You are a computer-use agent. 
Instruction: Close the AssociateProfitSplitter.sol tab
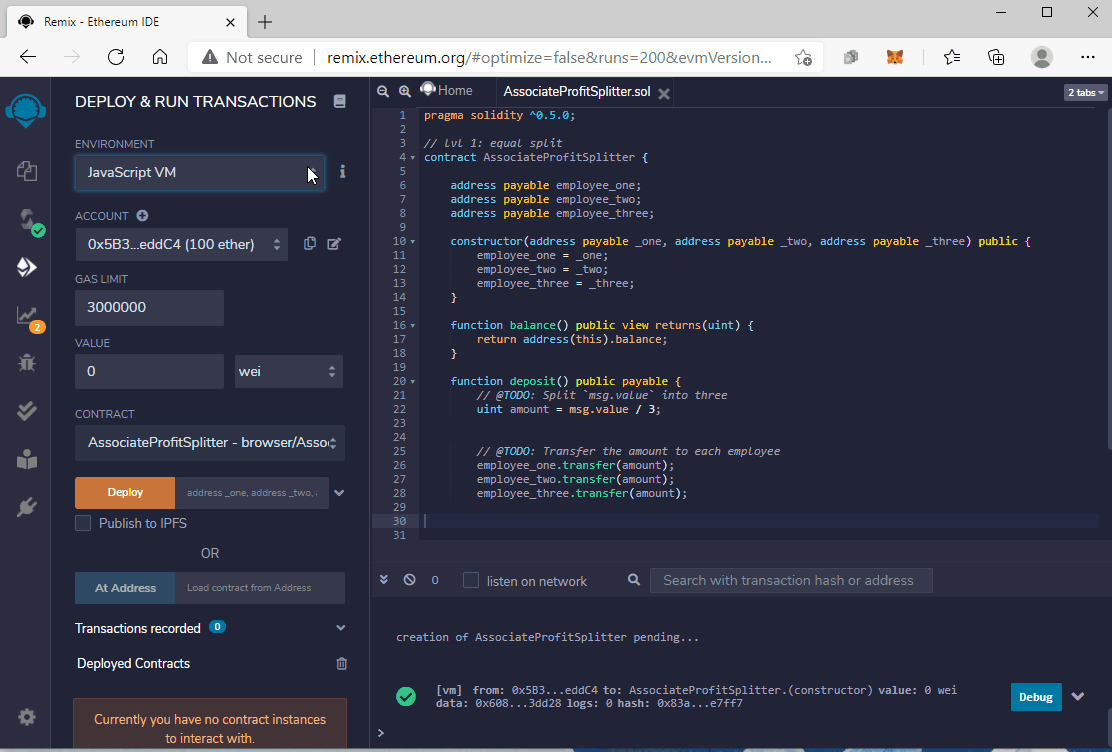pyautogui.click(x=664, y=94)
